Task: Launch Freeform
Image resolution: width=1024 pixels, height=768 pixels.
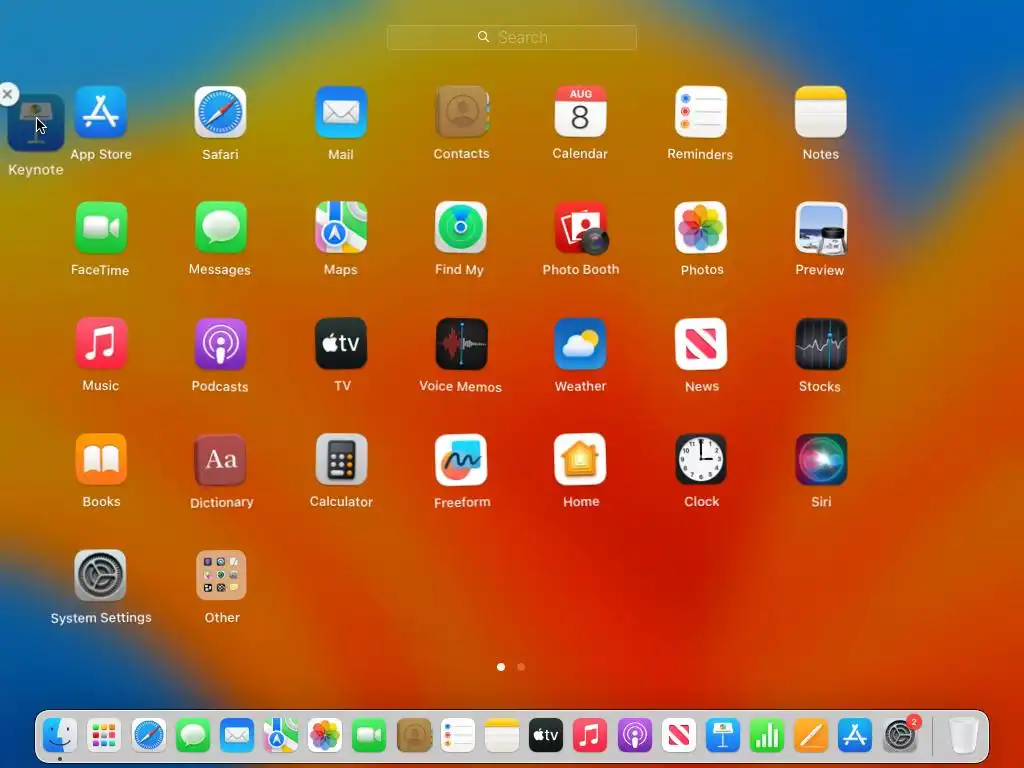Action: coord(460,459)
